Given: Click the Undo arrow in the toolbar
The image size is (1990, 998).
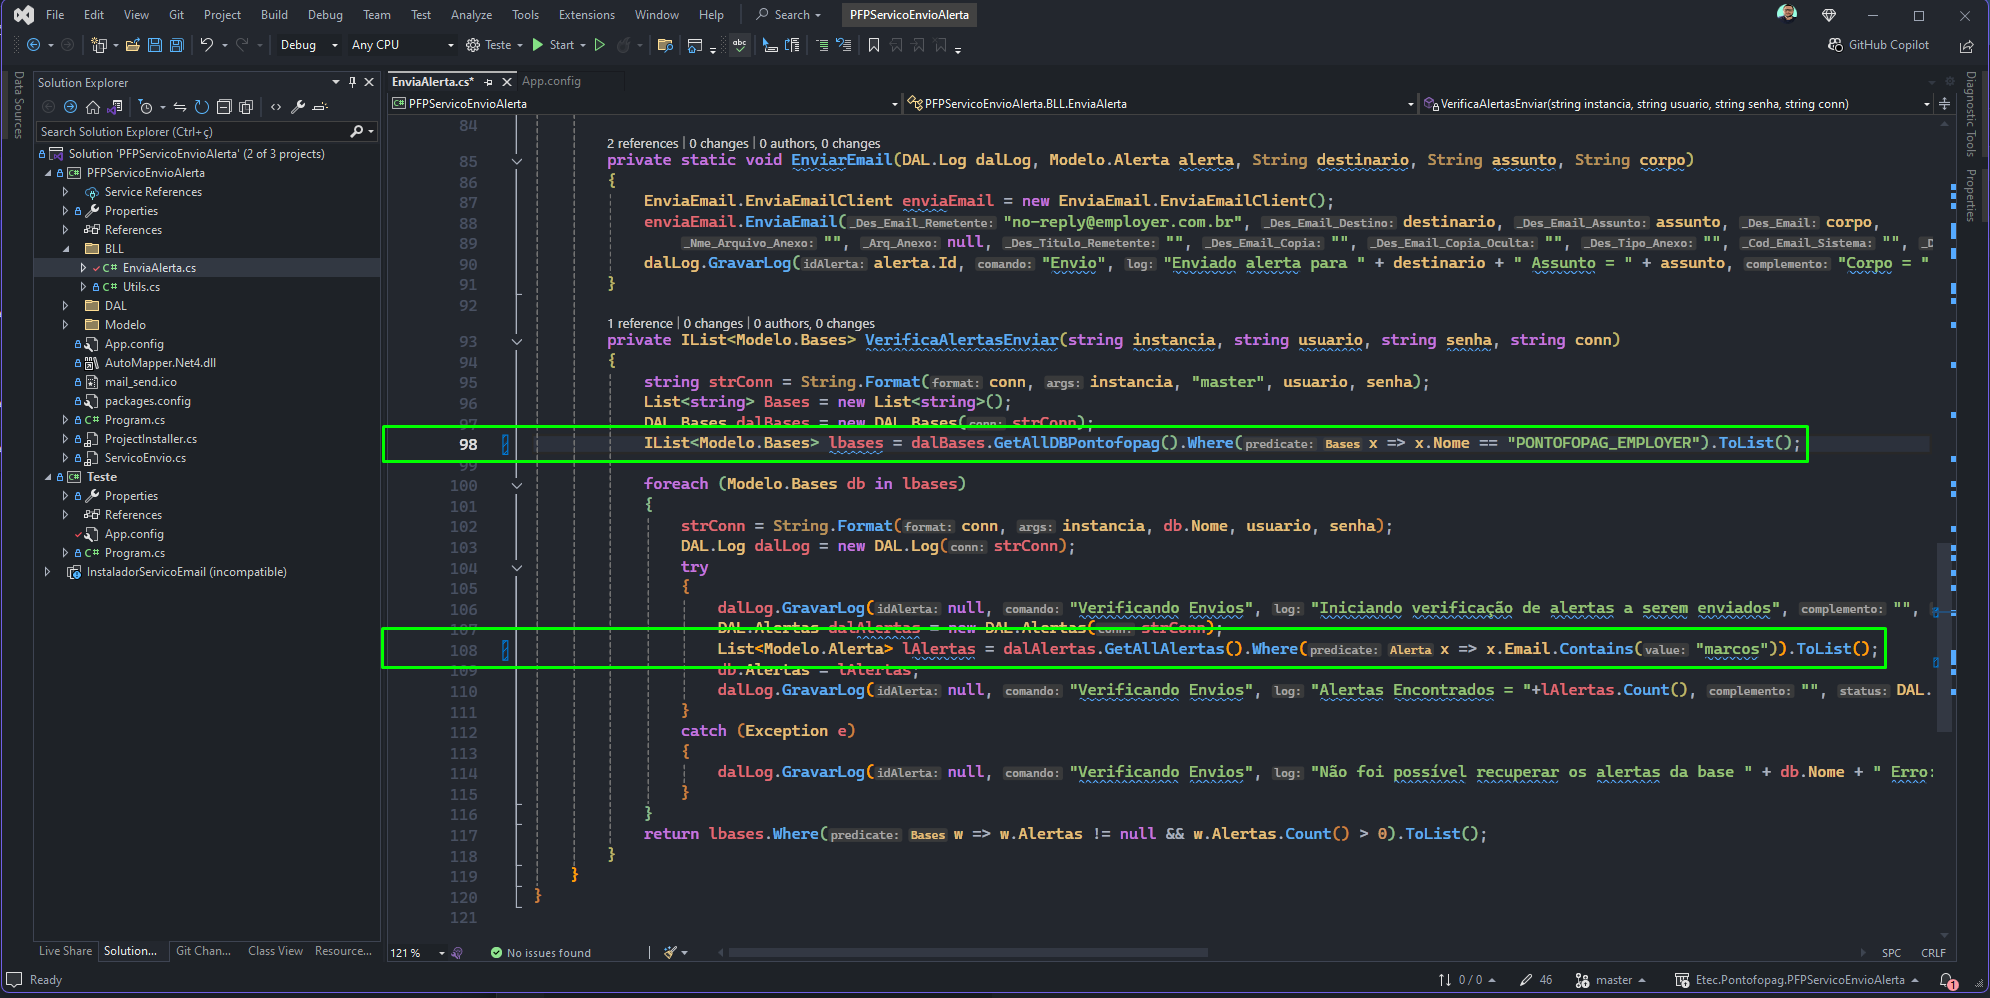Looking at the screenshot, I should 206,45.
